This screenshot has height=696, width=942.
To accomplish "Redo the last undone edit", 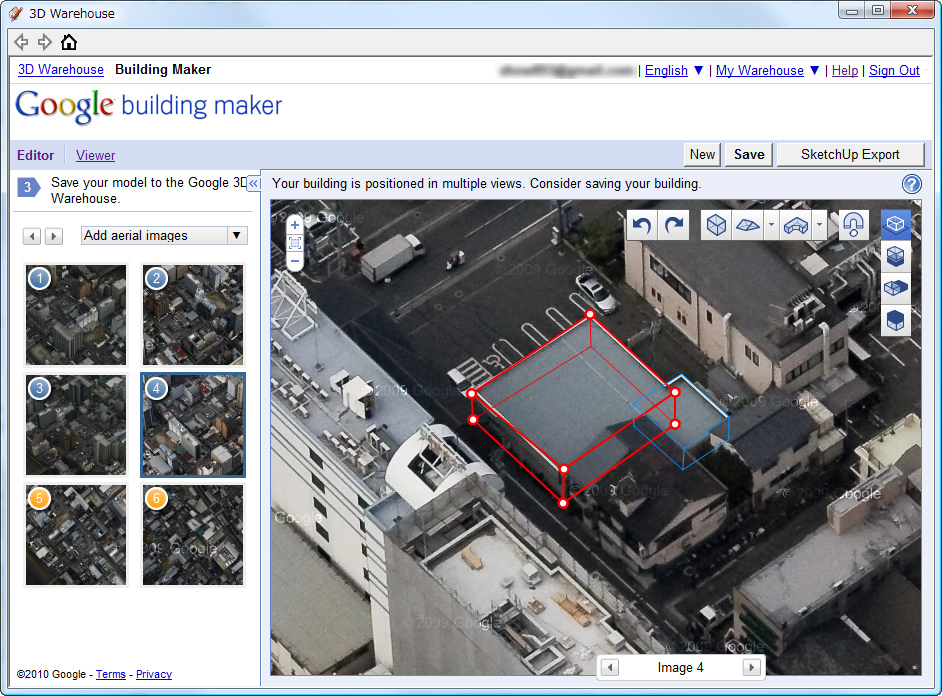I will click(673, 225).
